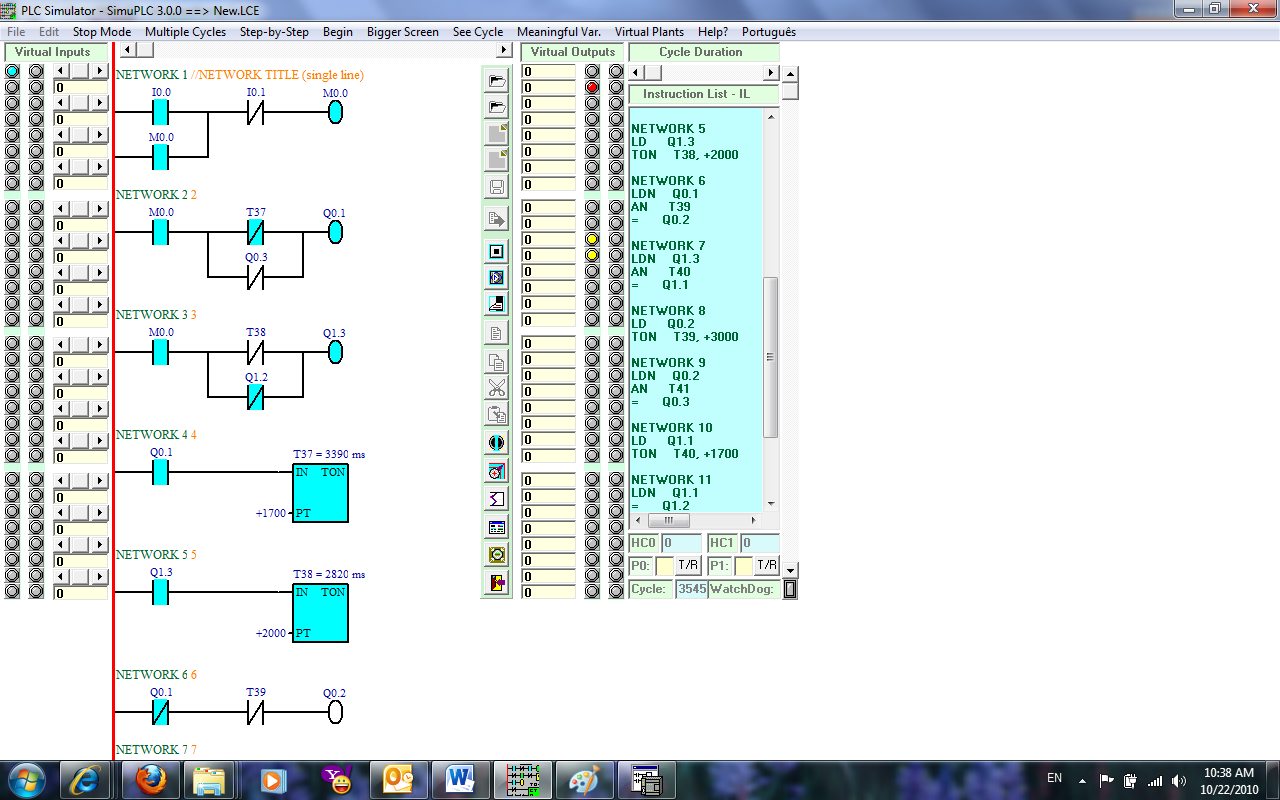Screen dimensions: 1280x800
Task: Click the save floppy disk icon
Action: coord(496,187)
